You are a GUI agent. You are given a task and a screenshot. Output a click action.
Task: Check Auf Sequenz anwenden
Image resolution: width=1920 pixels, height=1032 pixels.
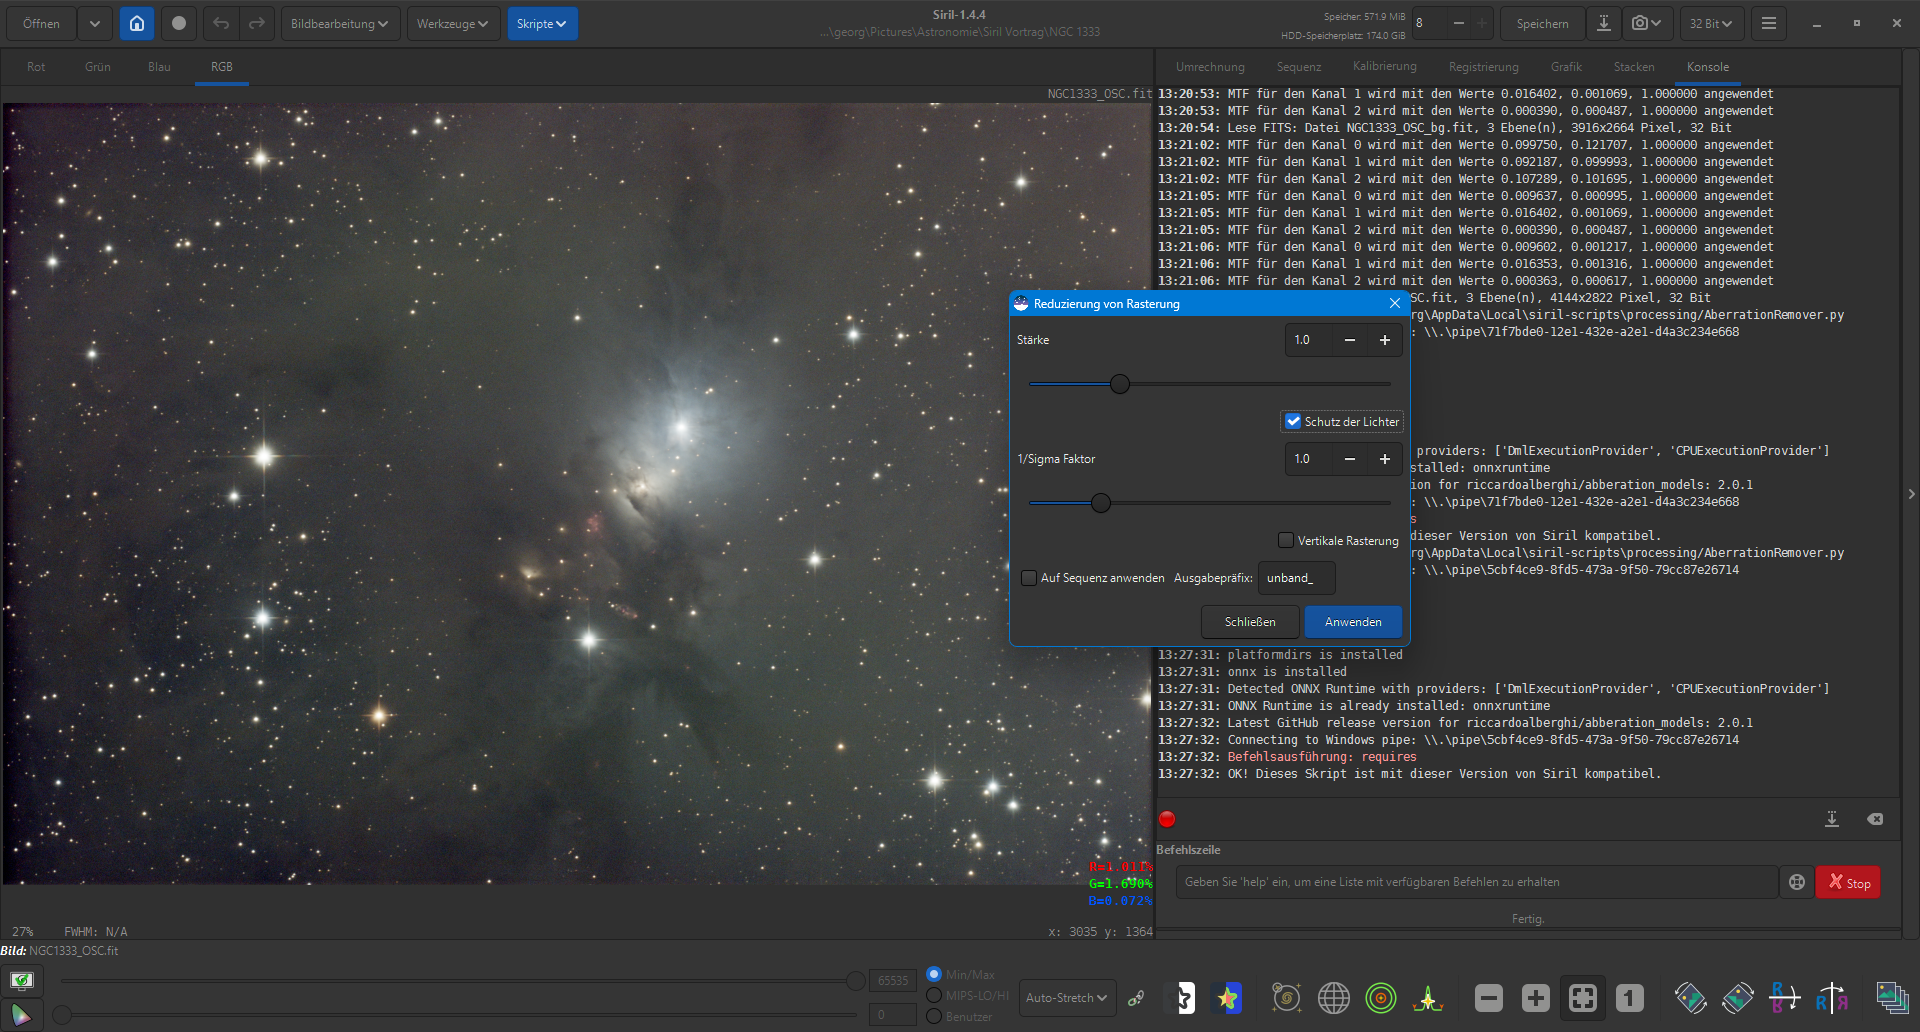[x=1028, y=578]
